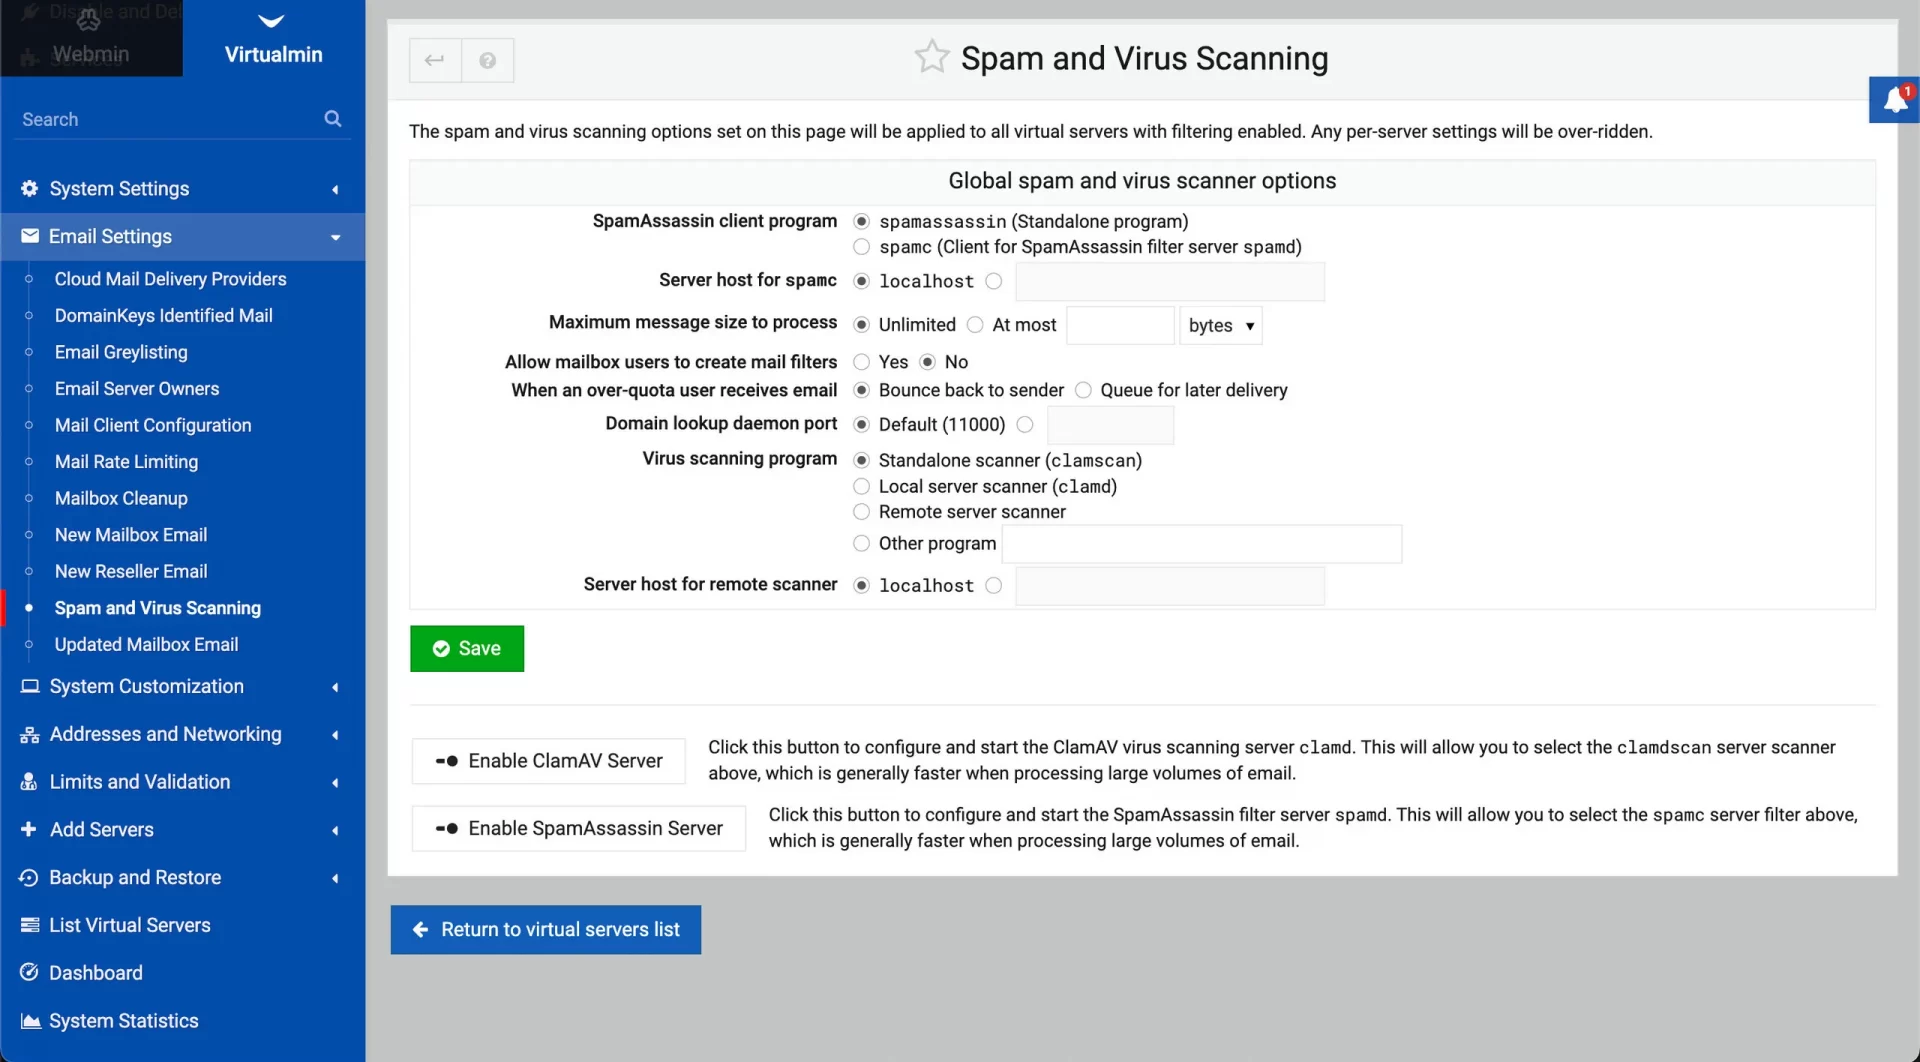Open Mailbox Cleanup menu item
1920x1062 pixels.
coord(121,498)
